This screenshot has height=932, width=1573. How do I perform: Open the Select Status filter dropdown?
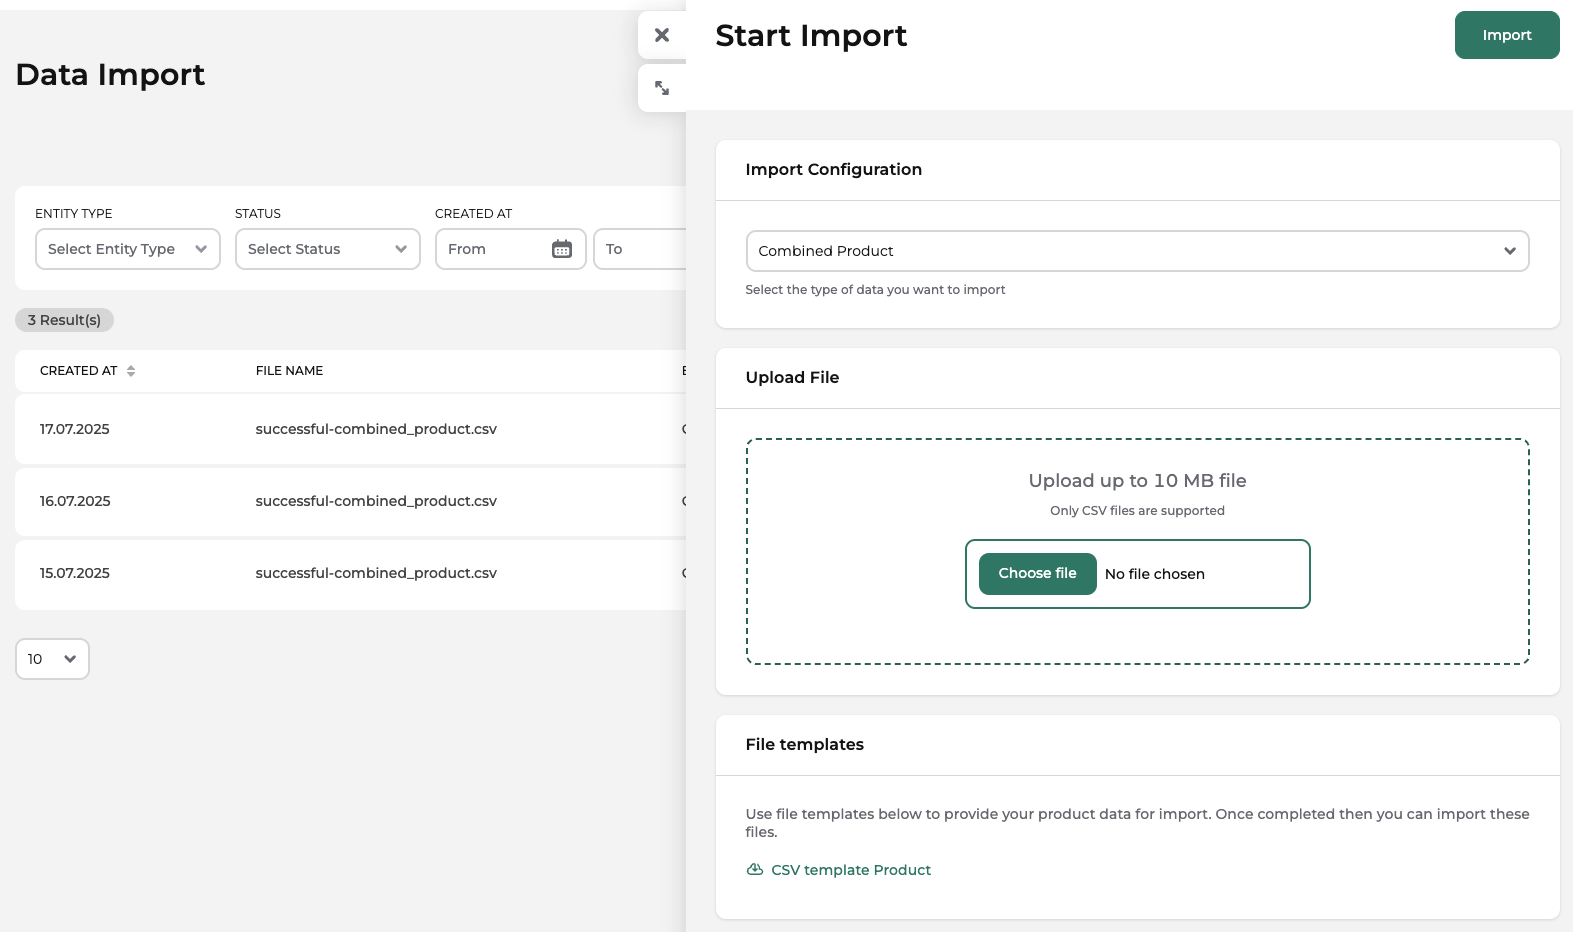[328, 249]
